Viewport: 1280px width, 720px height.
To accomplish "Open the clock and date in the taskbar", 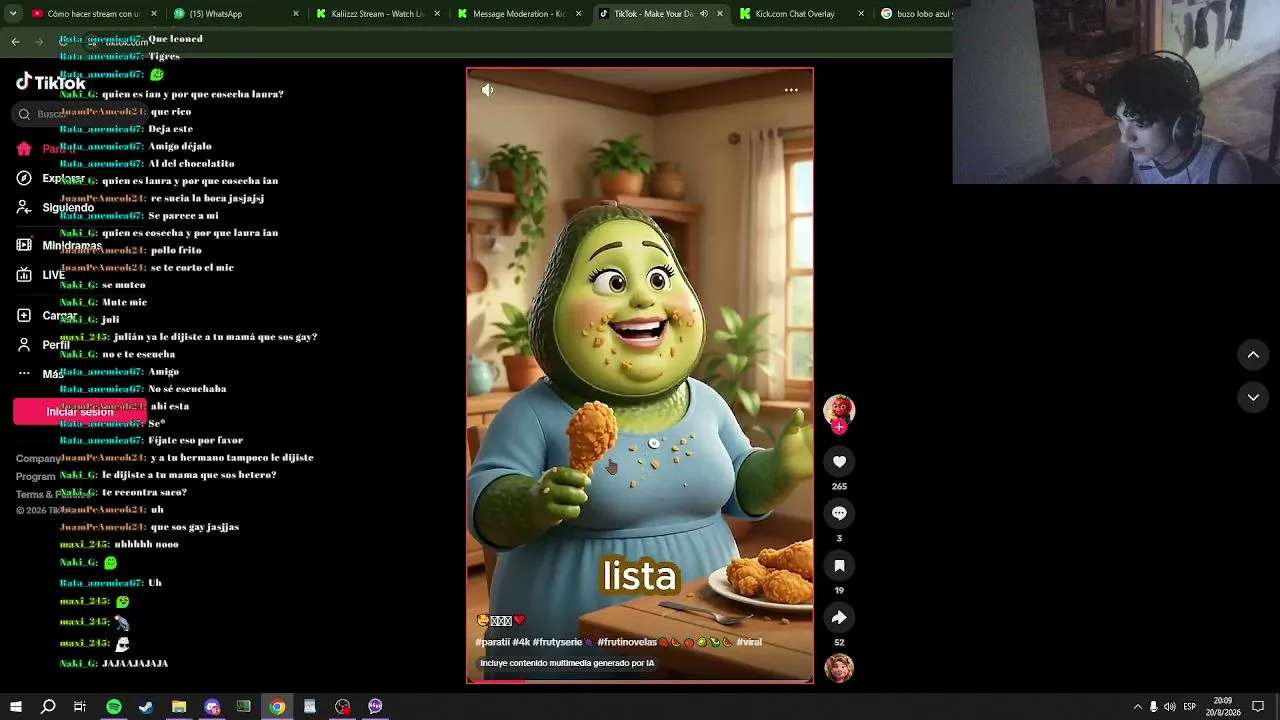I will click(x=1222, y=707).
